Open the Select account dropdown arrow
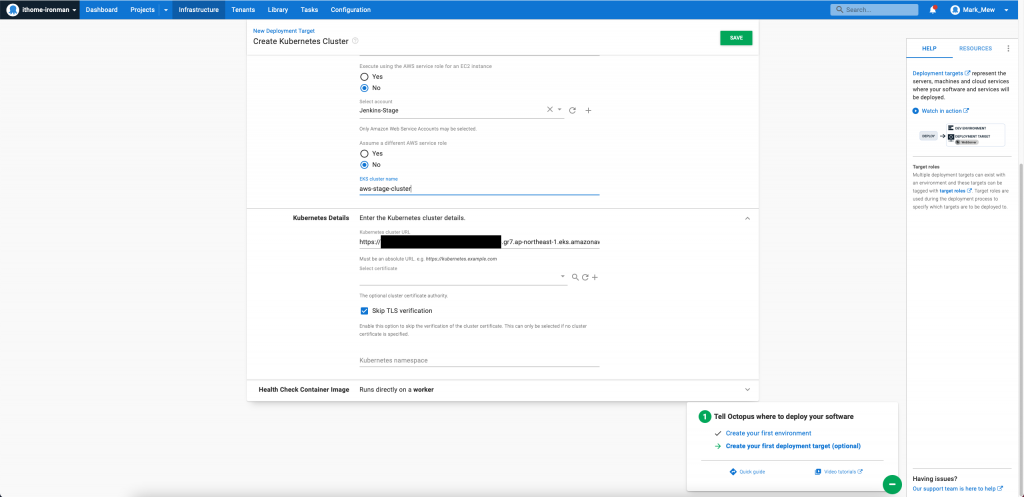The height and width of the screenshot is (497, 1024). tap(560, 110)
